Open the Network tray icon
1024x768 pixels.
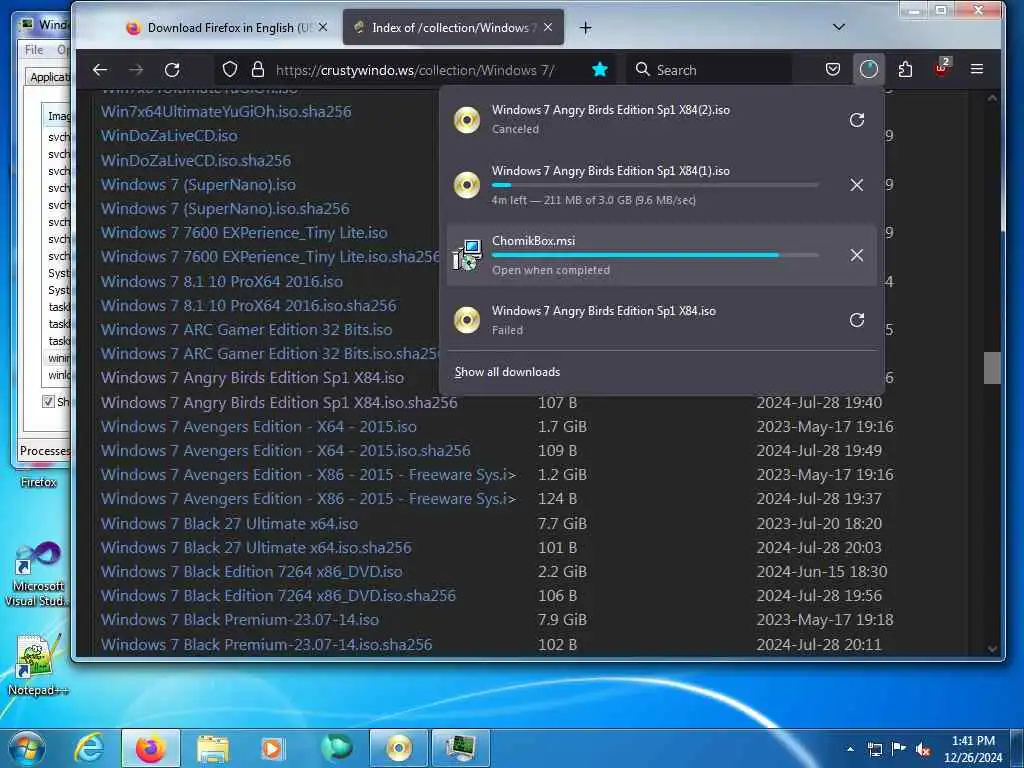coord(875,750)
